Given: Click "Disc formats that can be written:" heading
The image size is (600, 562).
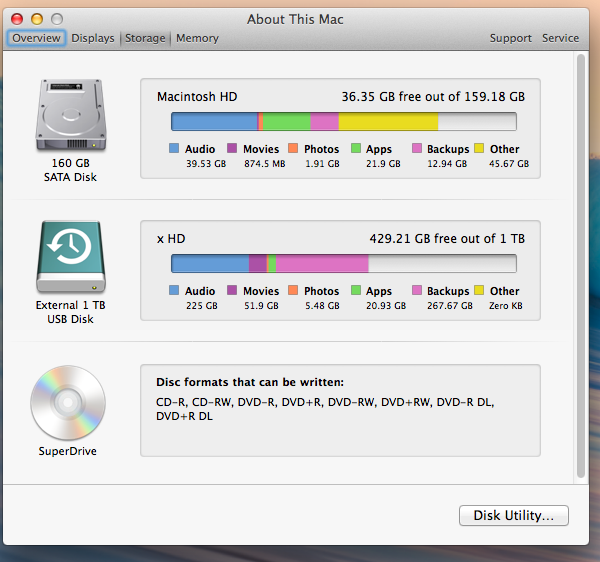Looking at the screenshot, I should point(250,382).
